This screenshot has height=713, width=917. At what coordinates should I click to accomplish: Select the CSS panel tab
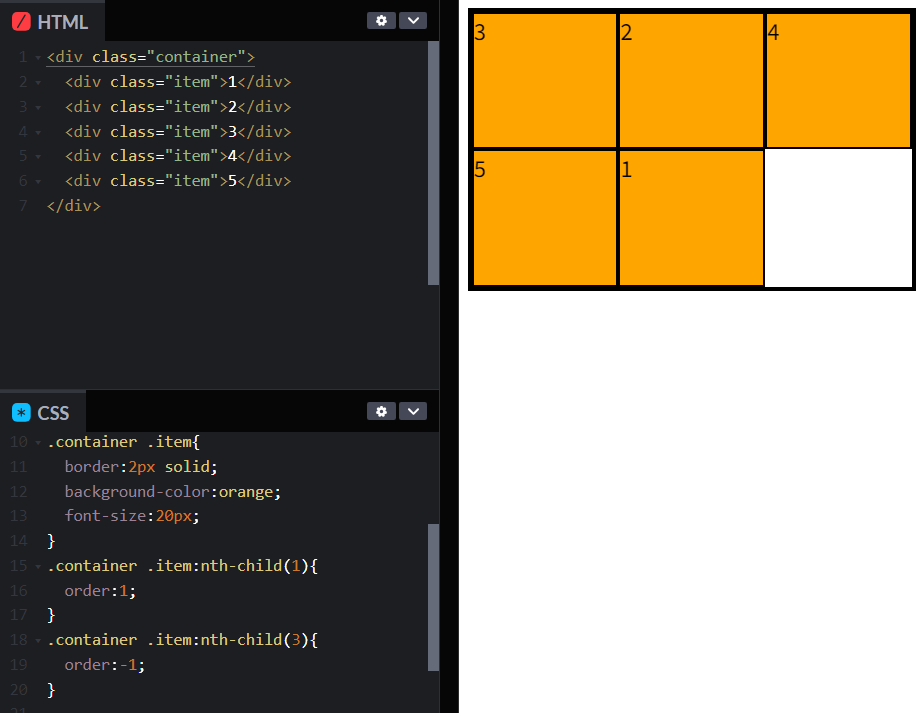click(42, 412)
